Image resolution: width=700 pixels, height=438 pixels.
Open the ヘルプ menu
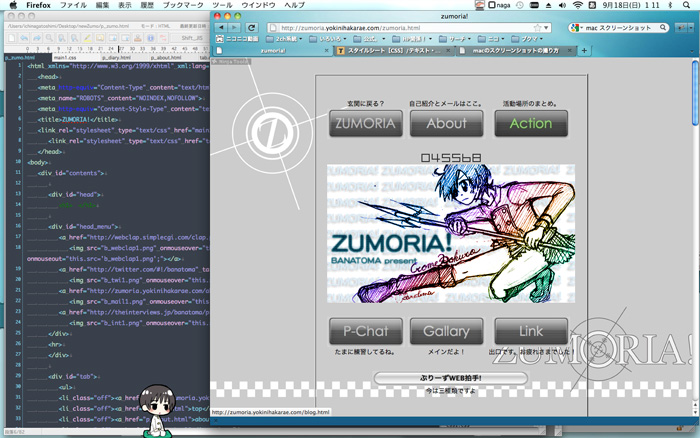click(294, 5)
